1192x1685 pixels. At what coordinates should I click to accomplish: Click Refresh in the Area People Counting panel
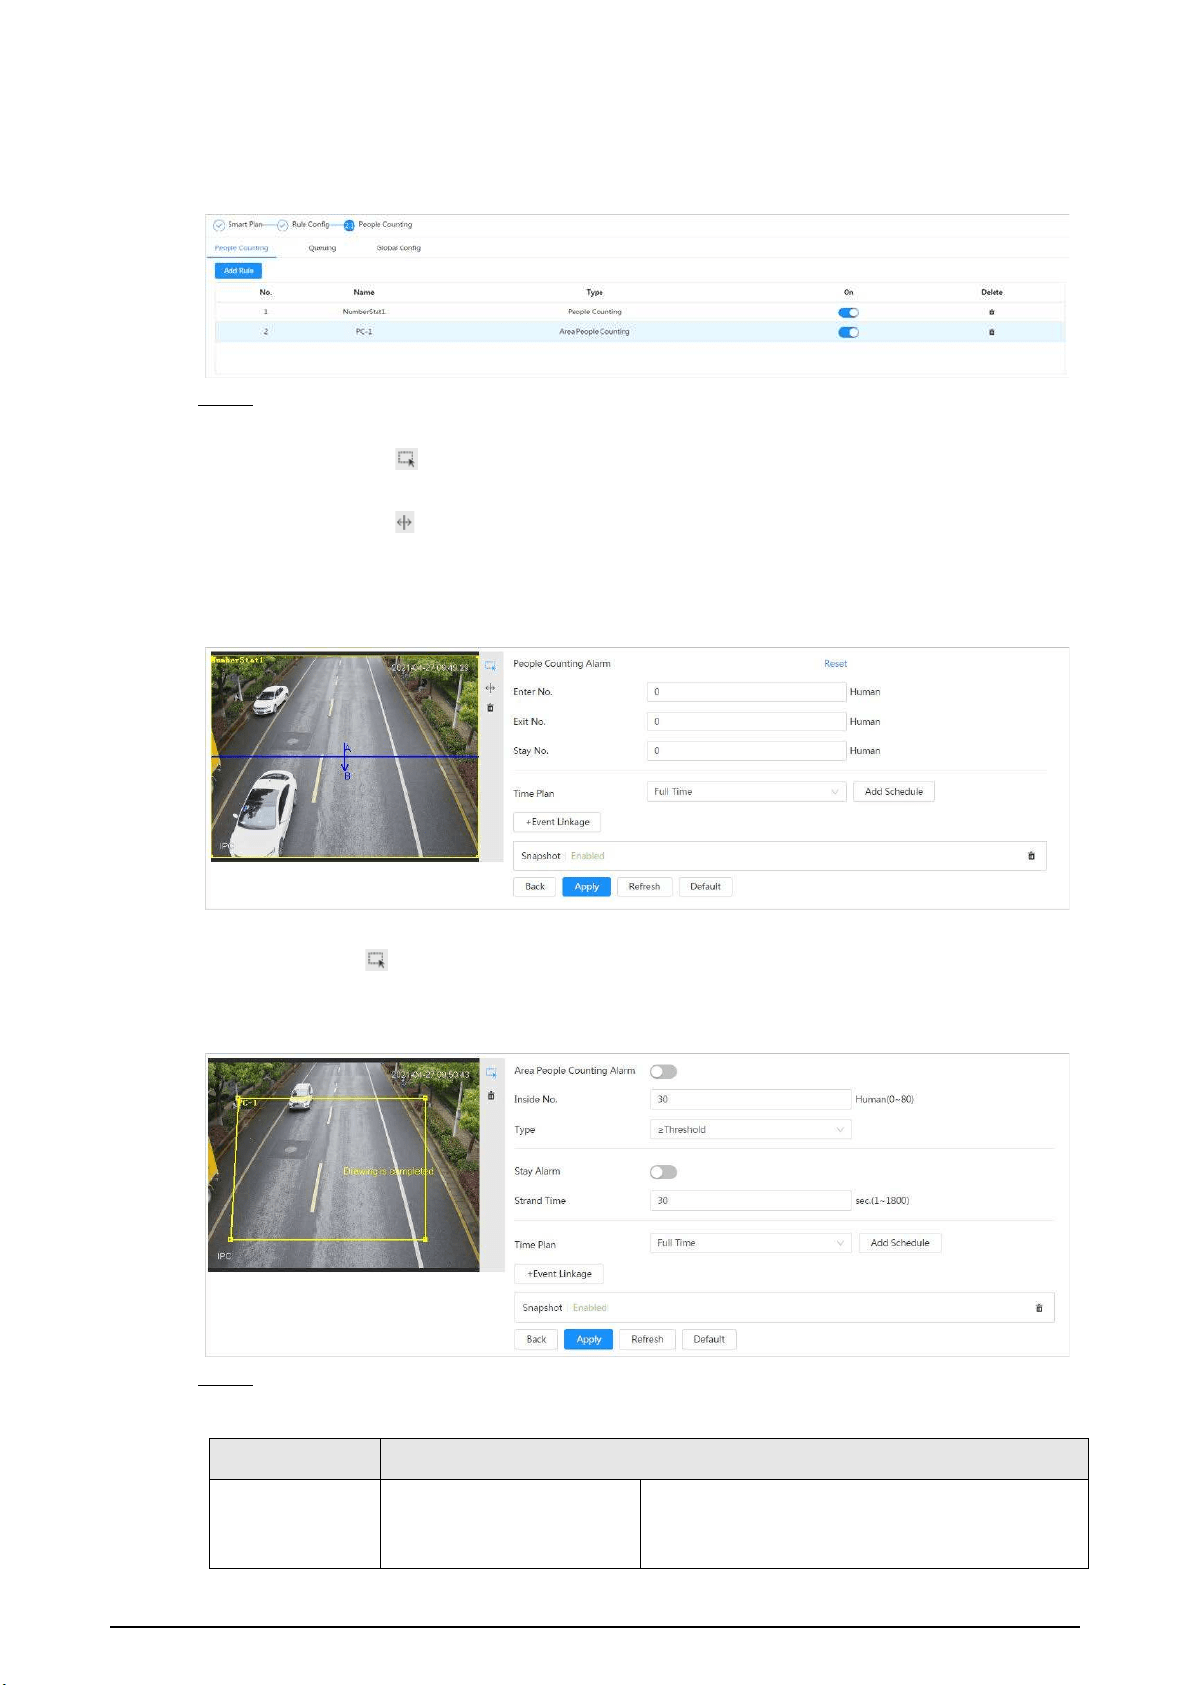[x=648, y=1340]
